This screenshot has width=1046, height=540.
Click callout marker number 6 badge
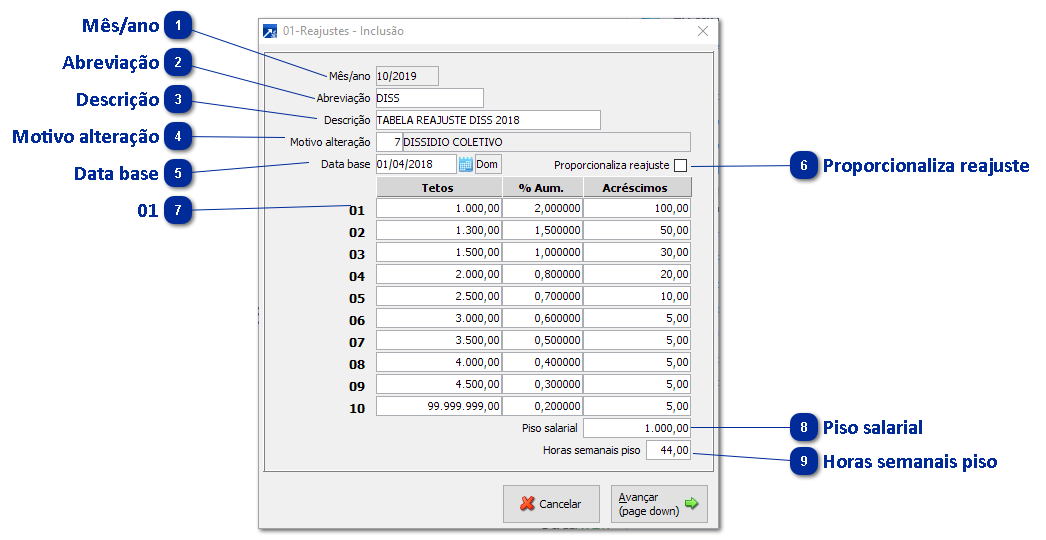click(804, 166)
